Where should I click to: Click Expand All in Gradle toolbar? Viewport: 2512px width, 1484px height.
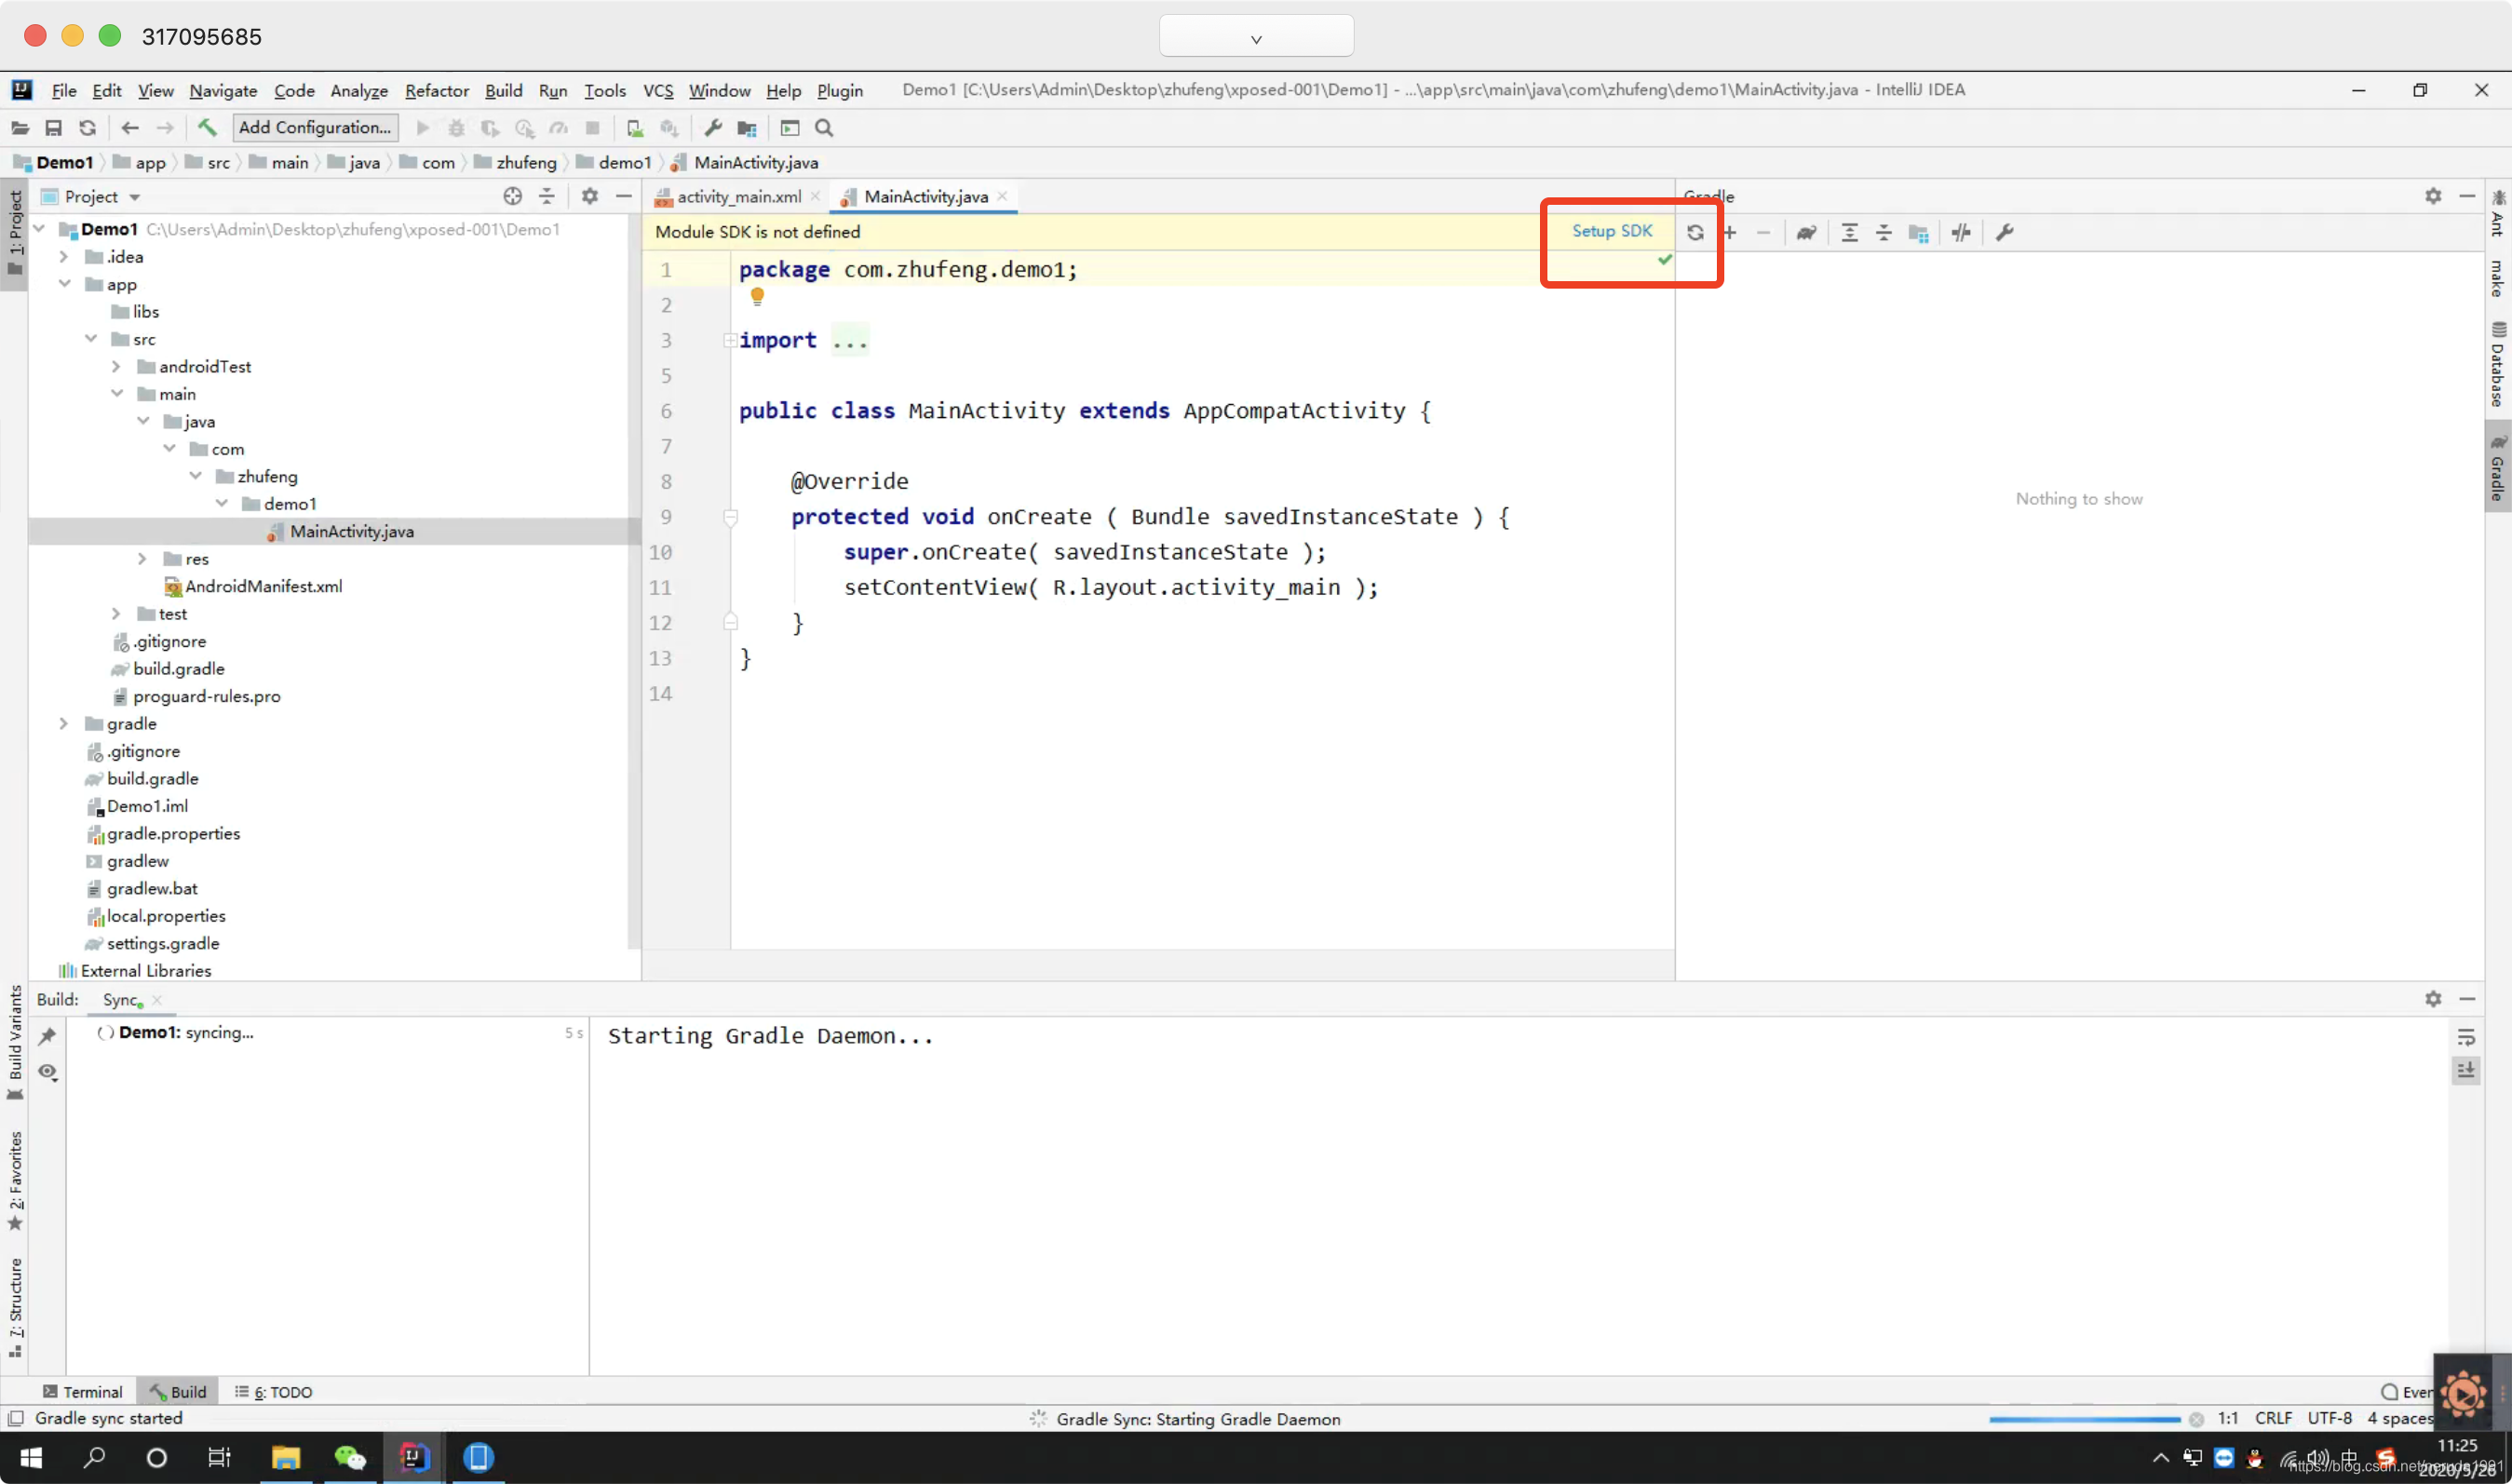click(x=1850, y=233)
